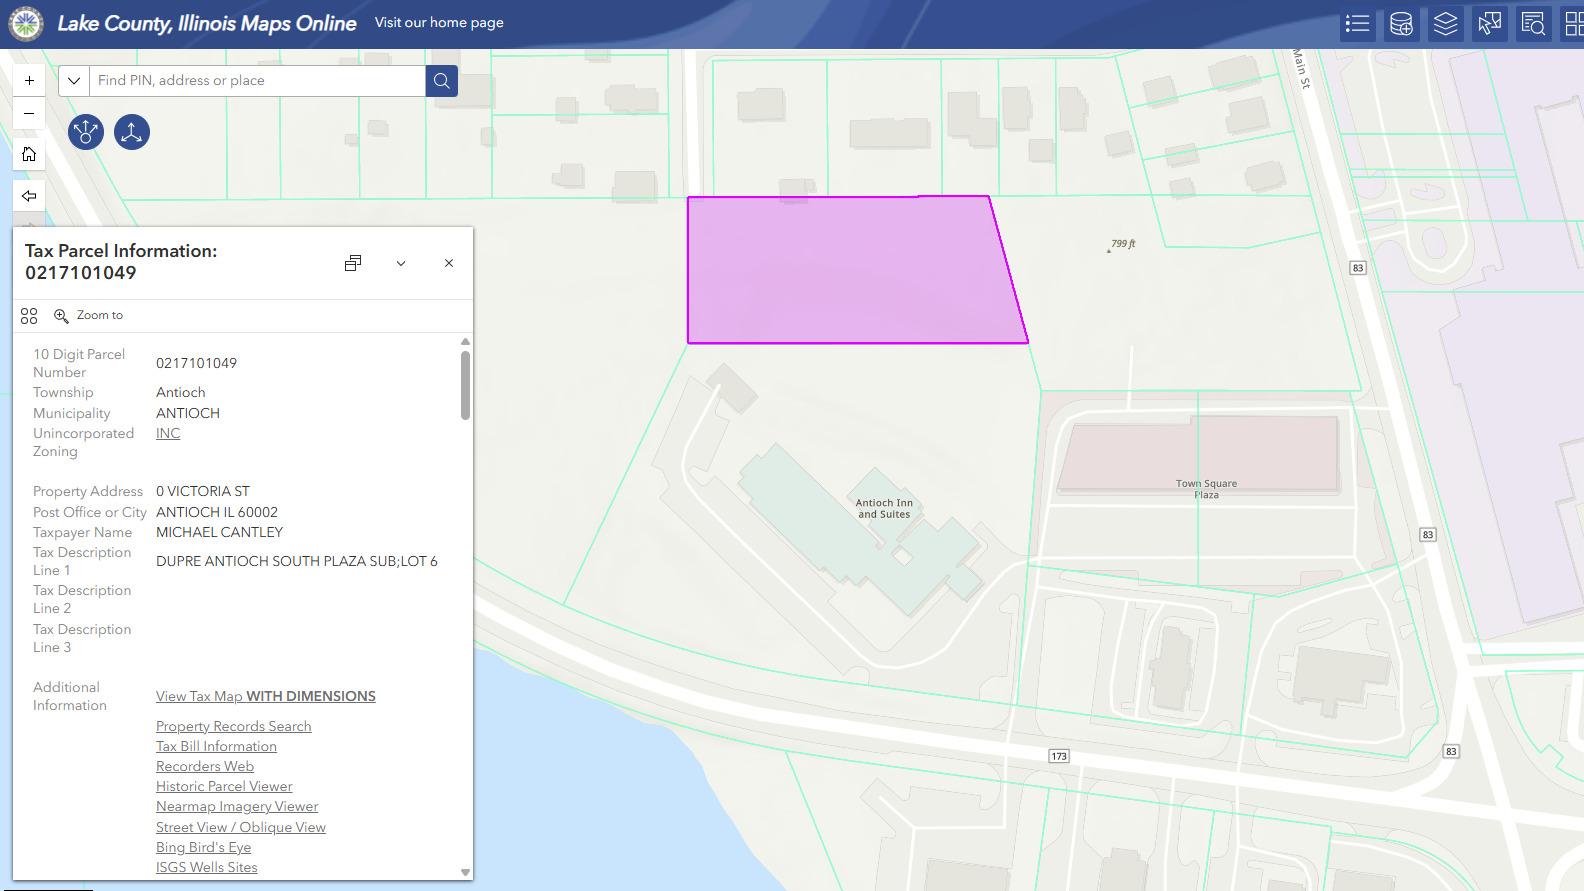Close the Tax Parcel Information popup

pyautogui.click(x=449, y=263)
